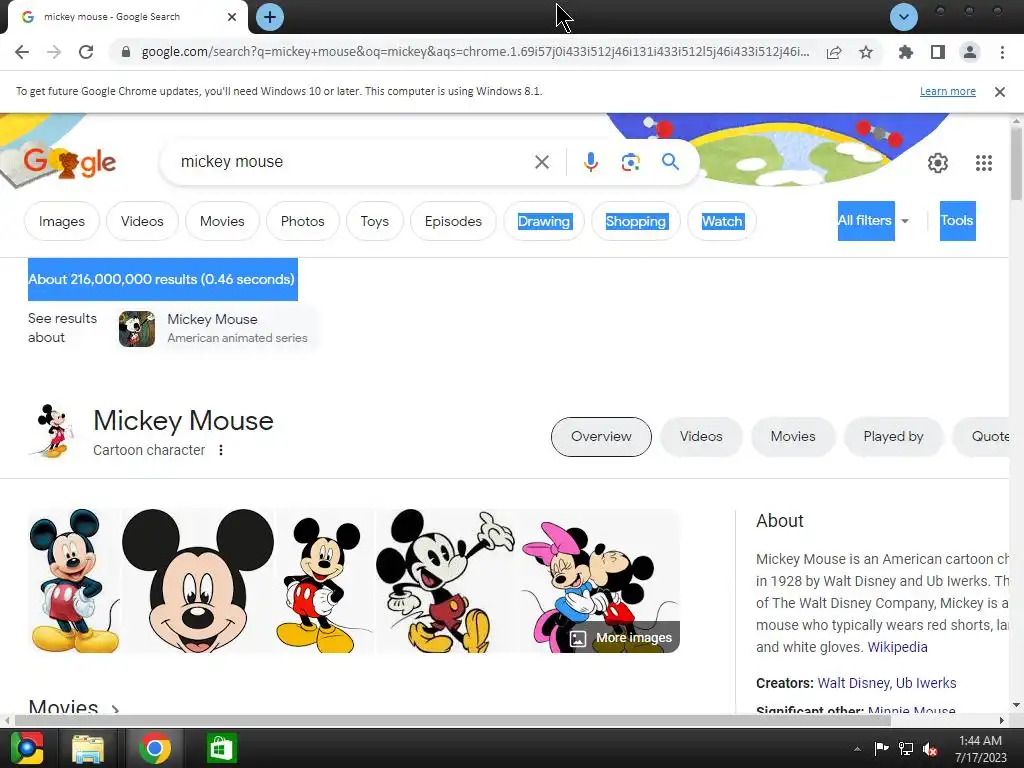The width and height of the screenshot is (1024, 768).
Task: Share this page from the address bar
Action: pos(834,52)
